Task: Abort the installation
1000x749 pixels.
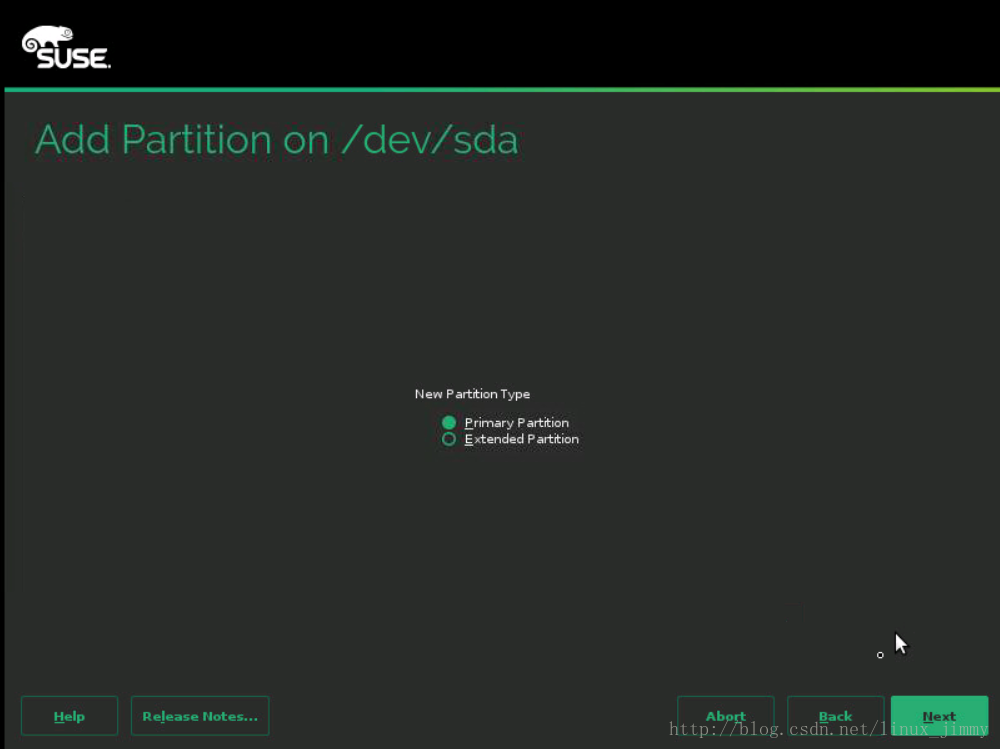Action: click(x=725, y=716)
